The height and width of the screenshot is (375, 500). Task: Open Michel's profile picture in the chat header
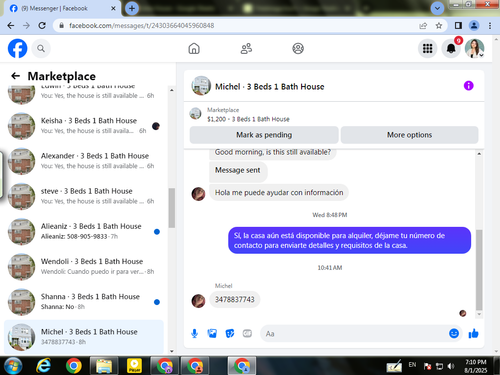coord(201,86)
